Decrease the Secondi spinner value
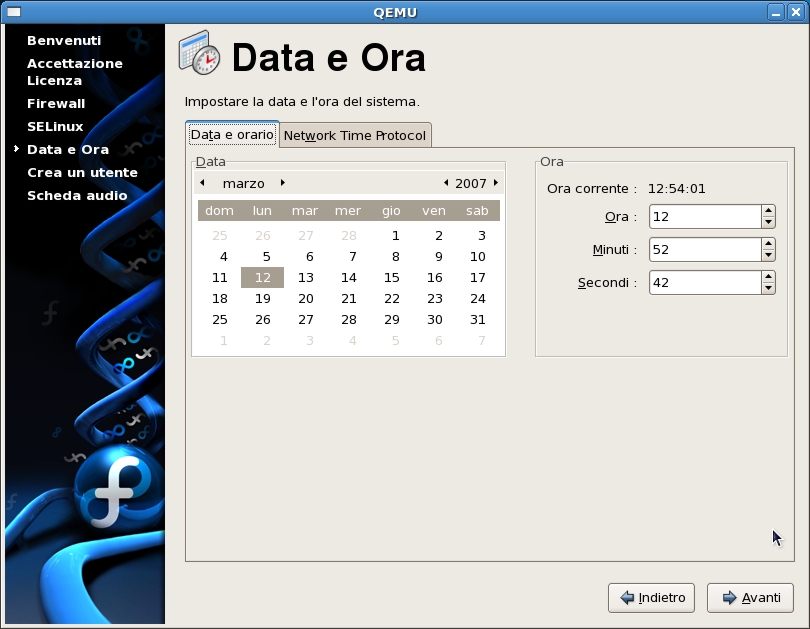 coord(768,288)
